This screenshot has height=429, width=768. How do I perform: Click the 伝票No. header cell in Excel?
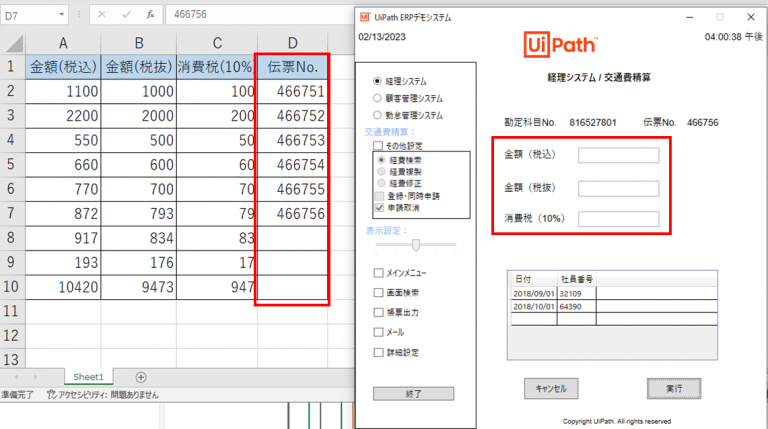click(292, 67)
